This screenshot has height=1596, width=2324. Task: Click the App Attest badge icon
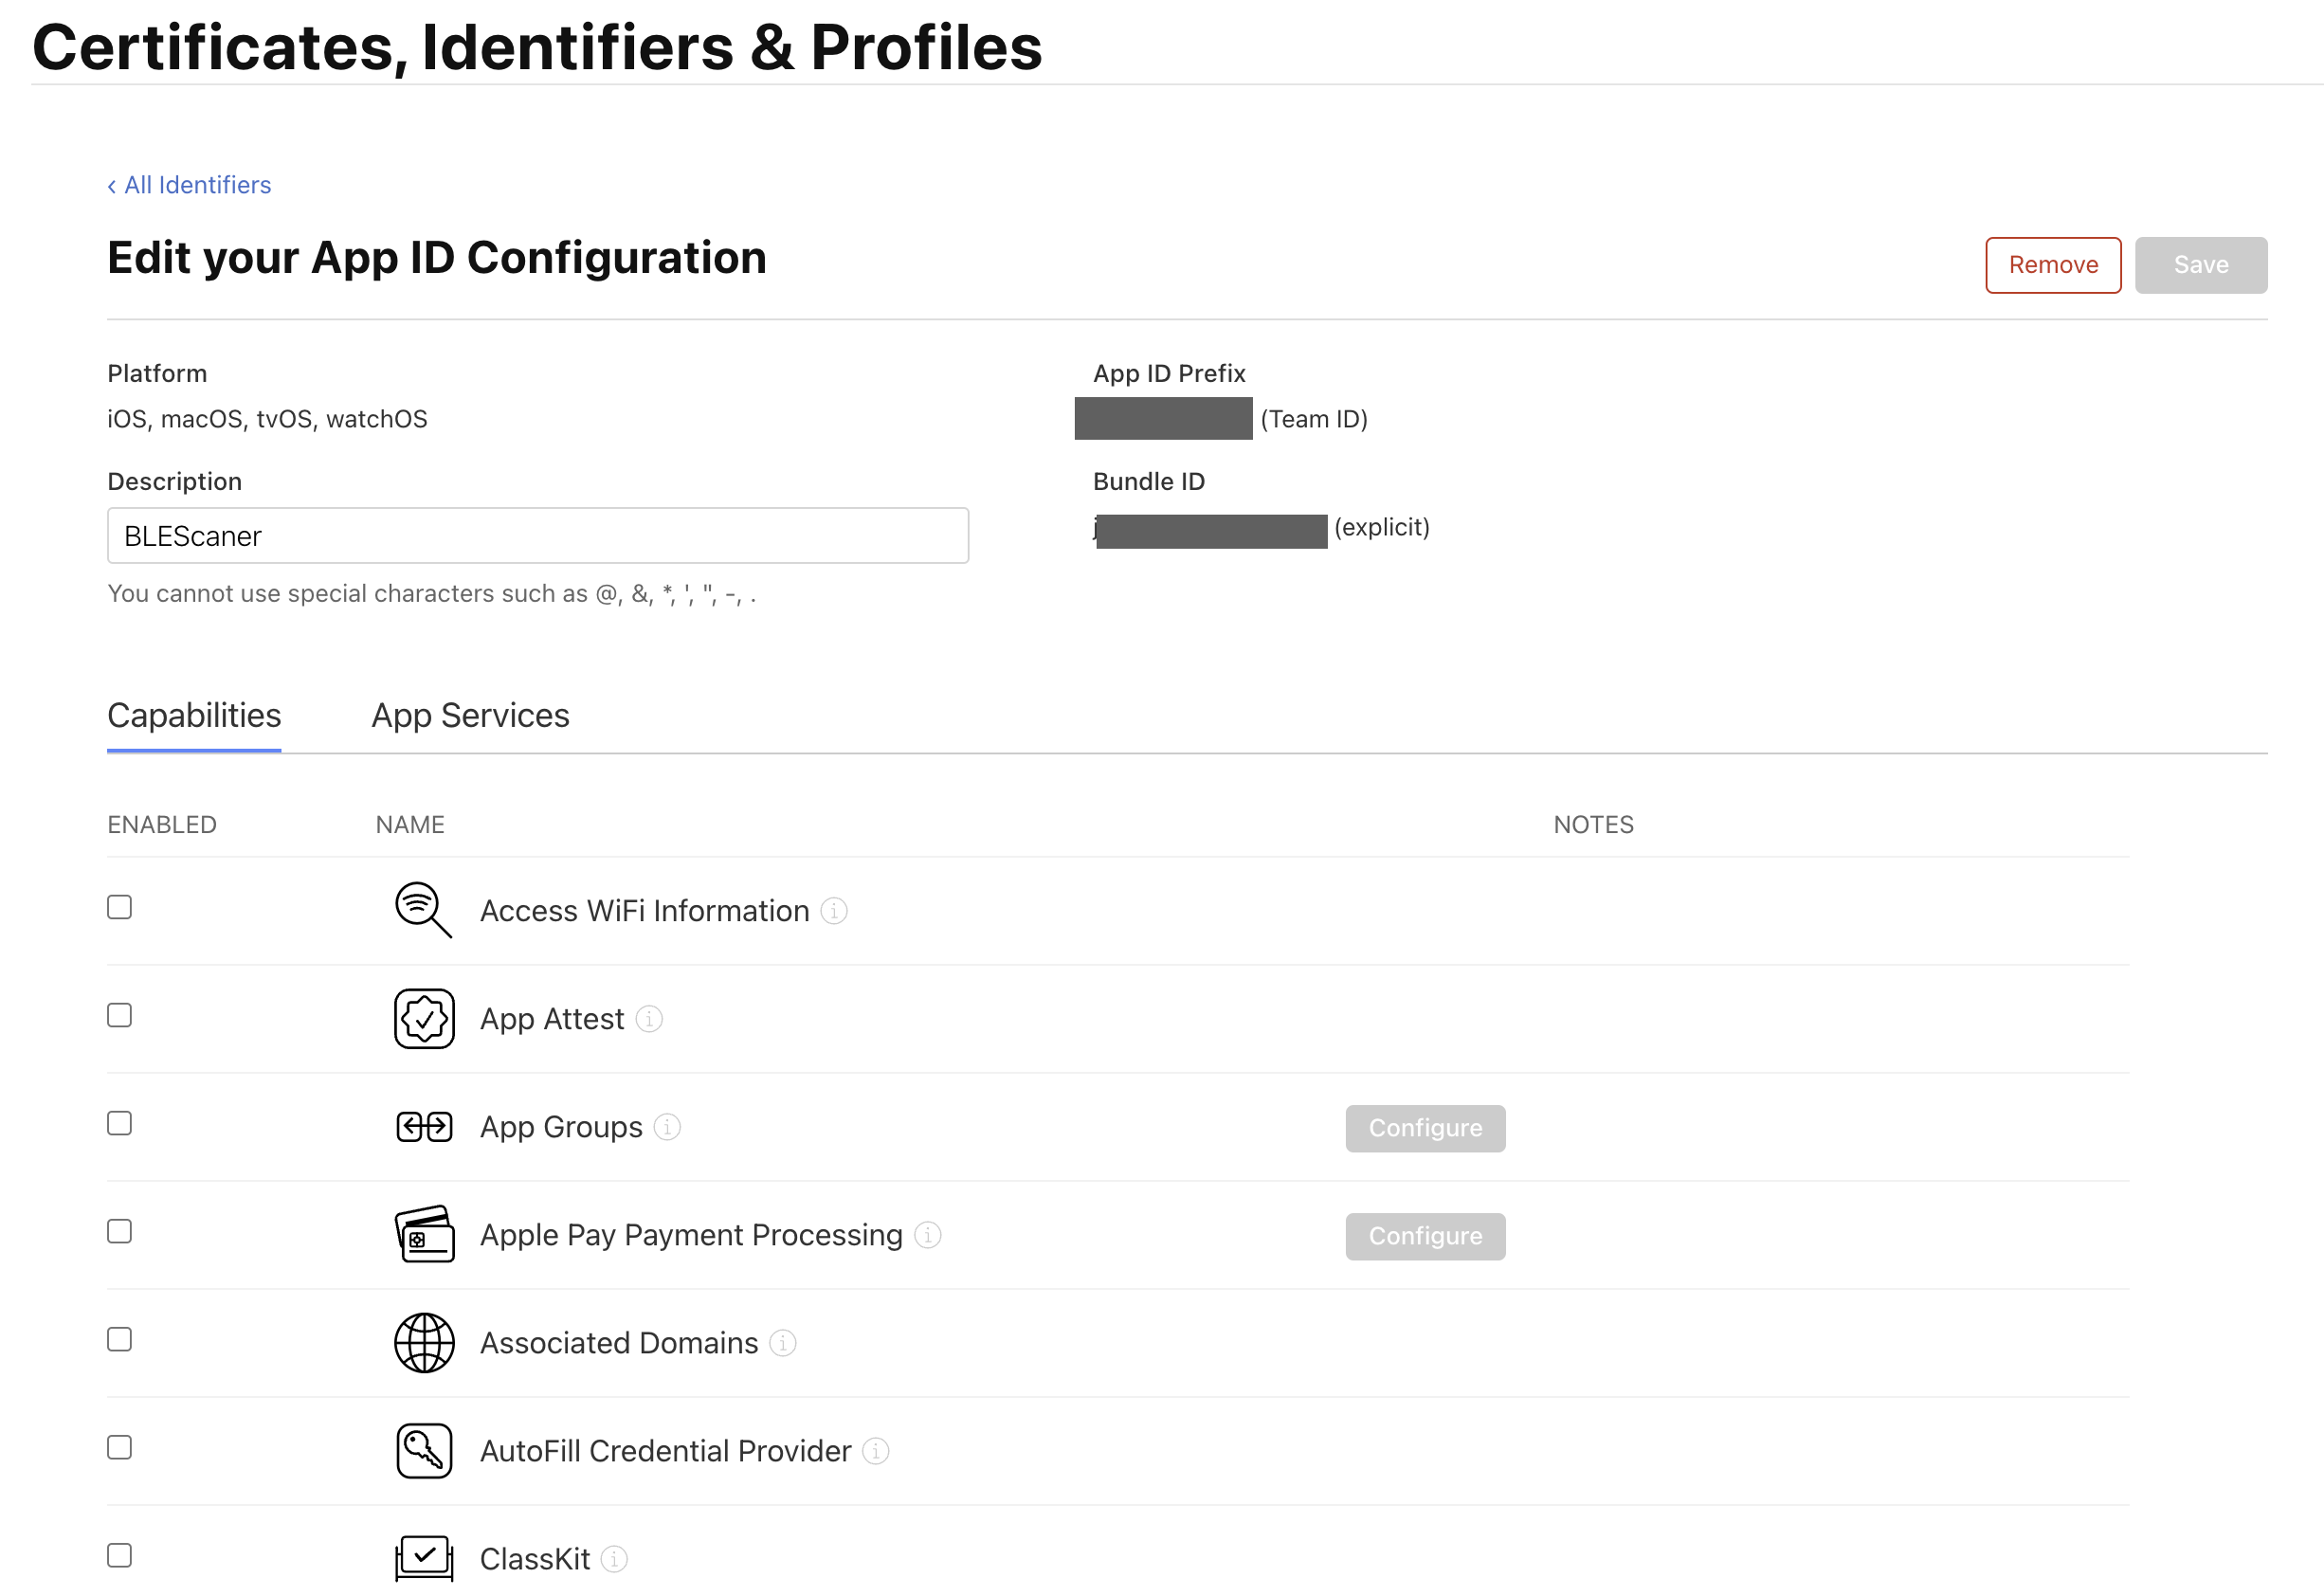(x=424, y=1019)
